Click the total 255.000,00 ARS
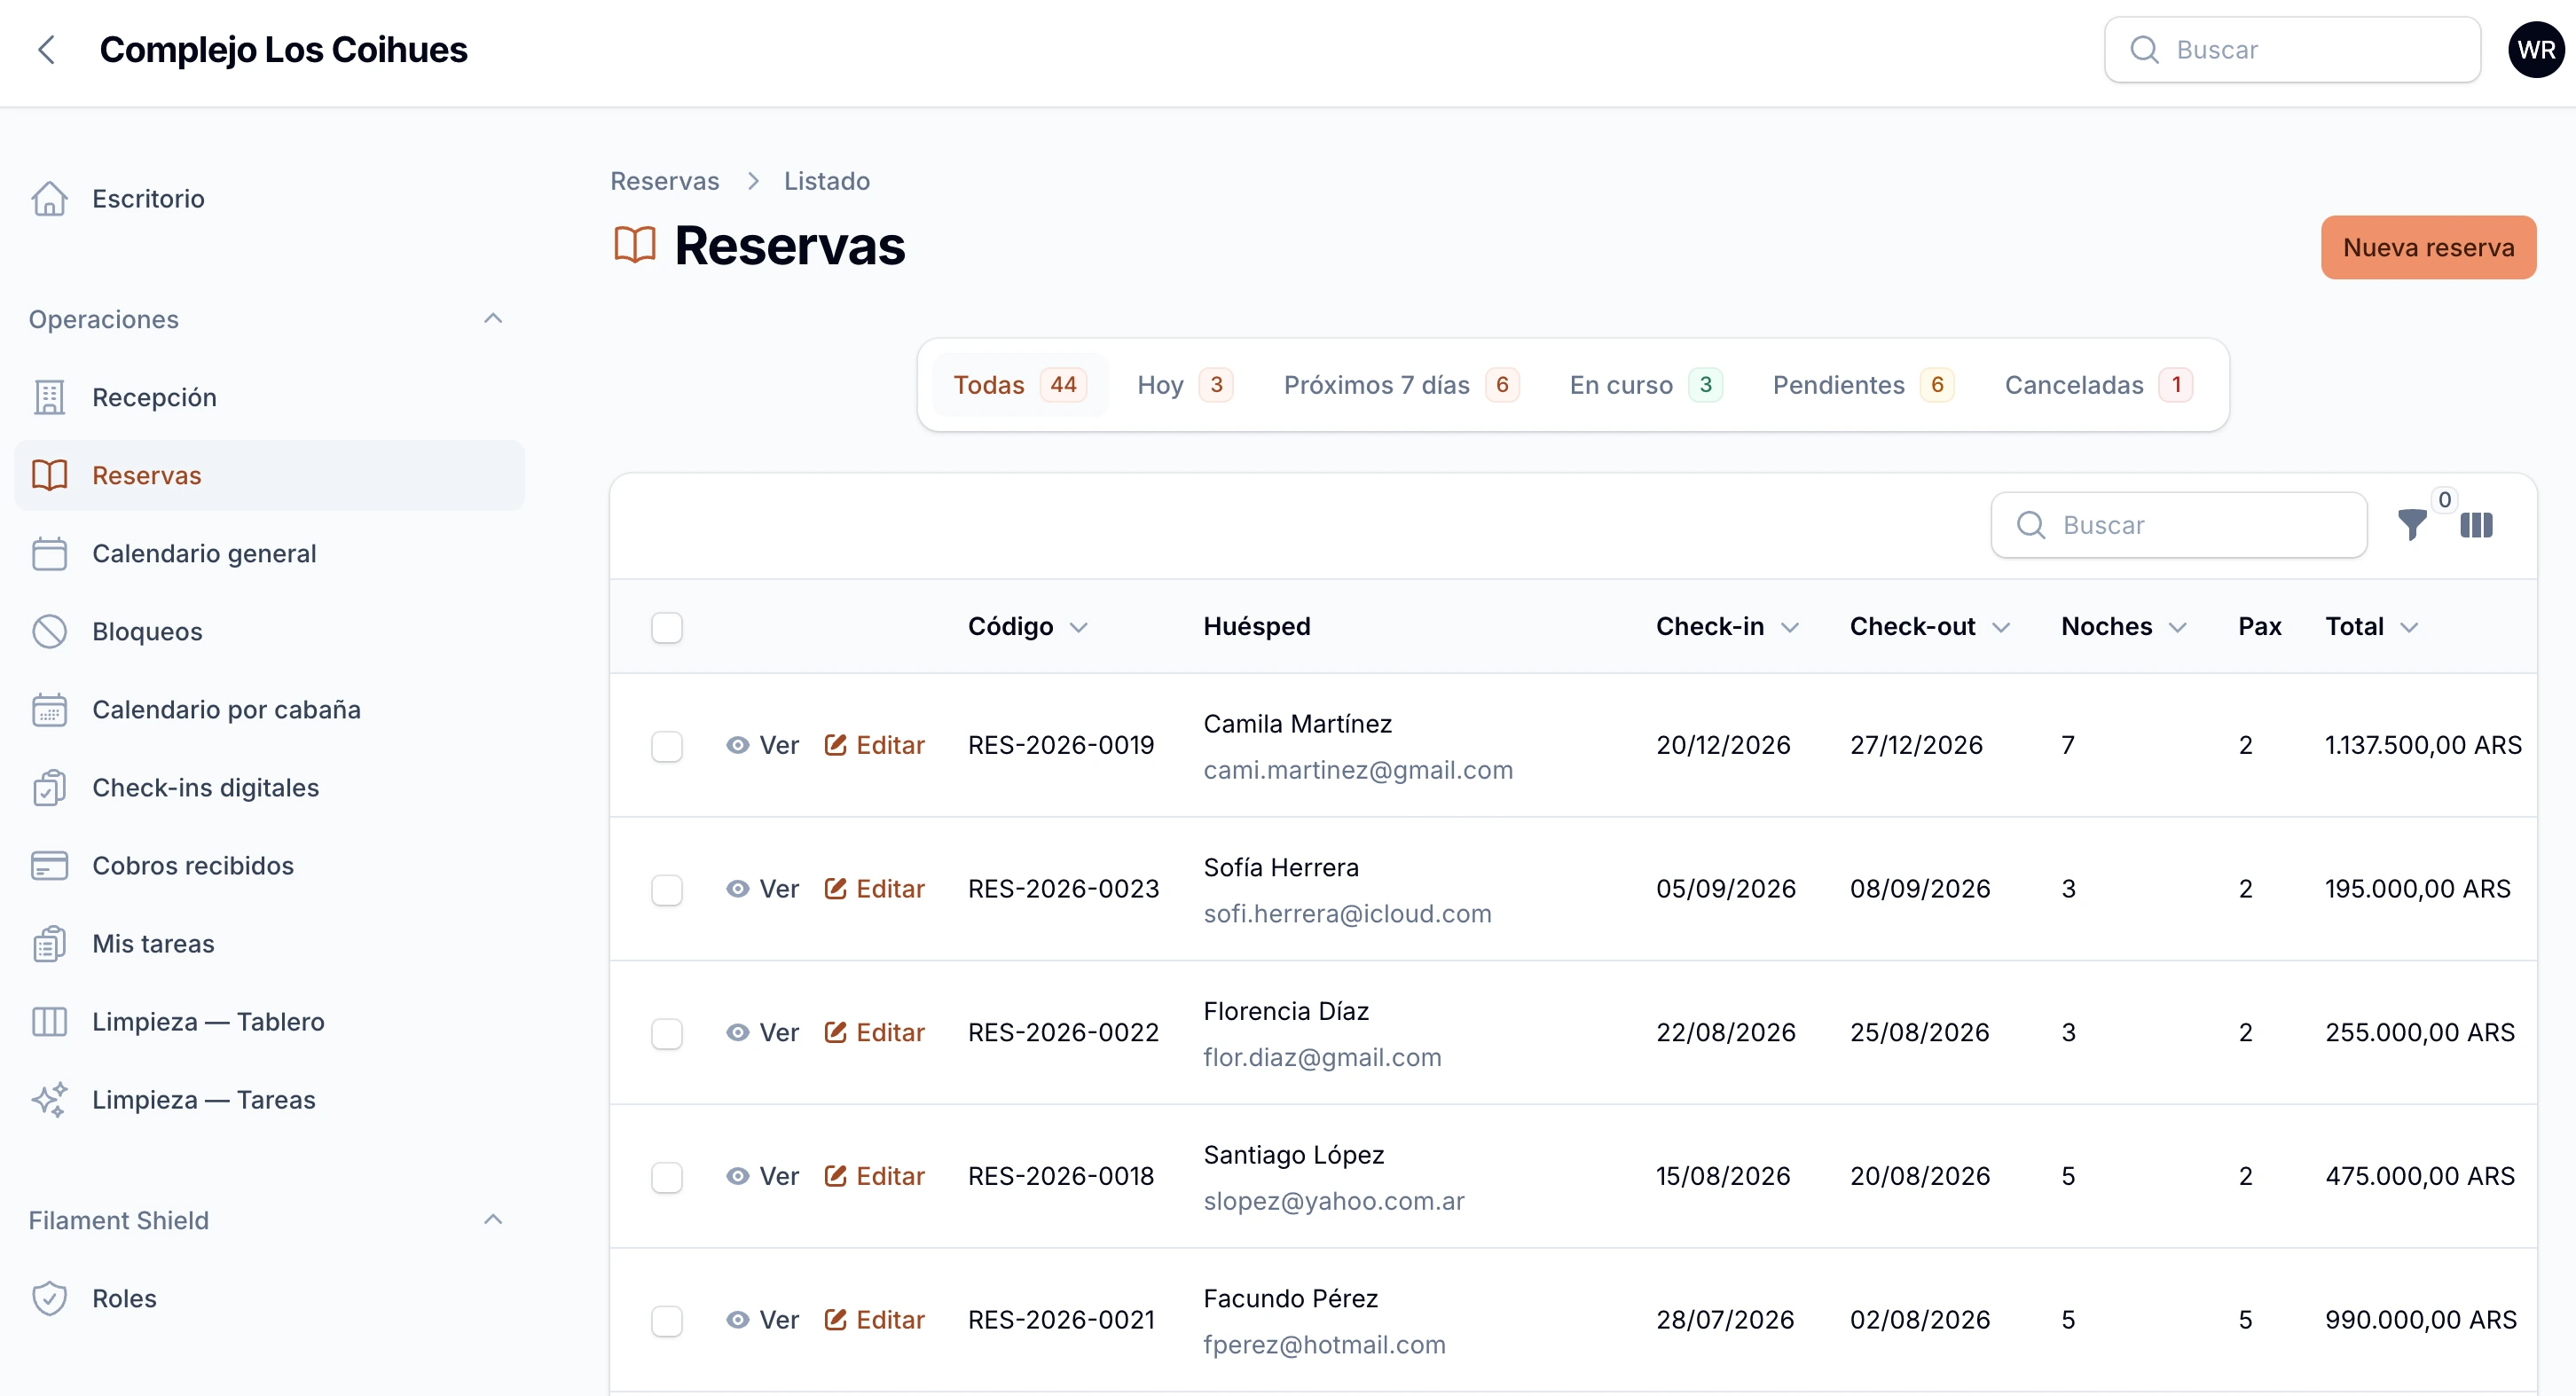The image size is (2576, 1396). 2420,1032
